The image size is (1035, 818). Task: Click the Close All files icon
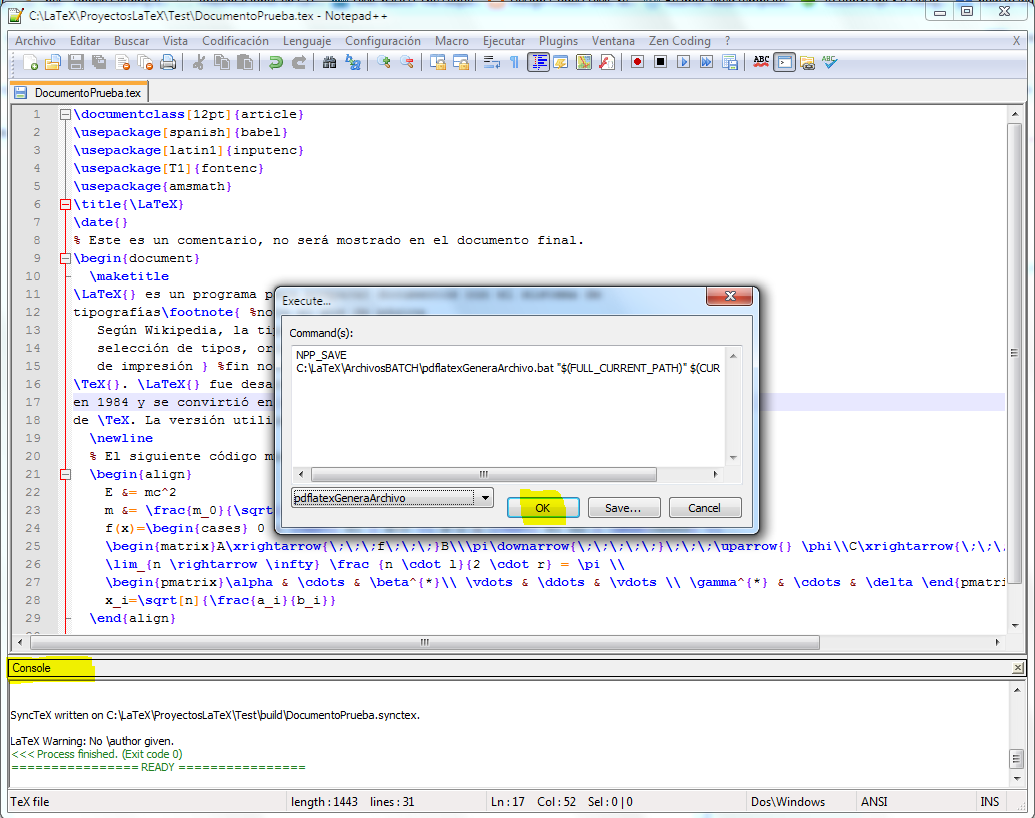click(145, 63)
